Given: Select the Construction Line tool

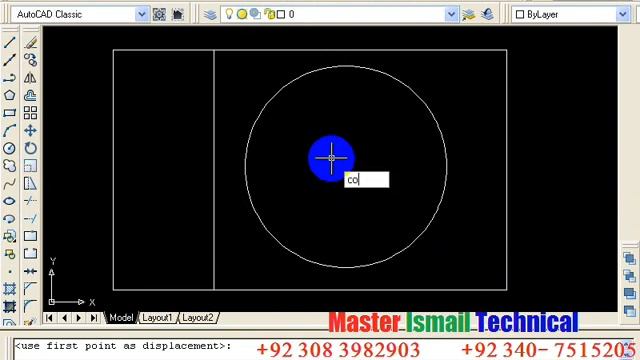Looking at the screenshot, I should point(10,60).
